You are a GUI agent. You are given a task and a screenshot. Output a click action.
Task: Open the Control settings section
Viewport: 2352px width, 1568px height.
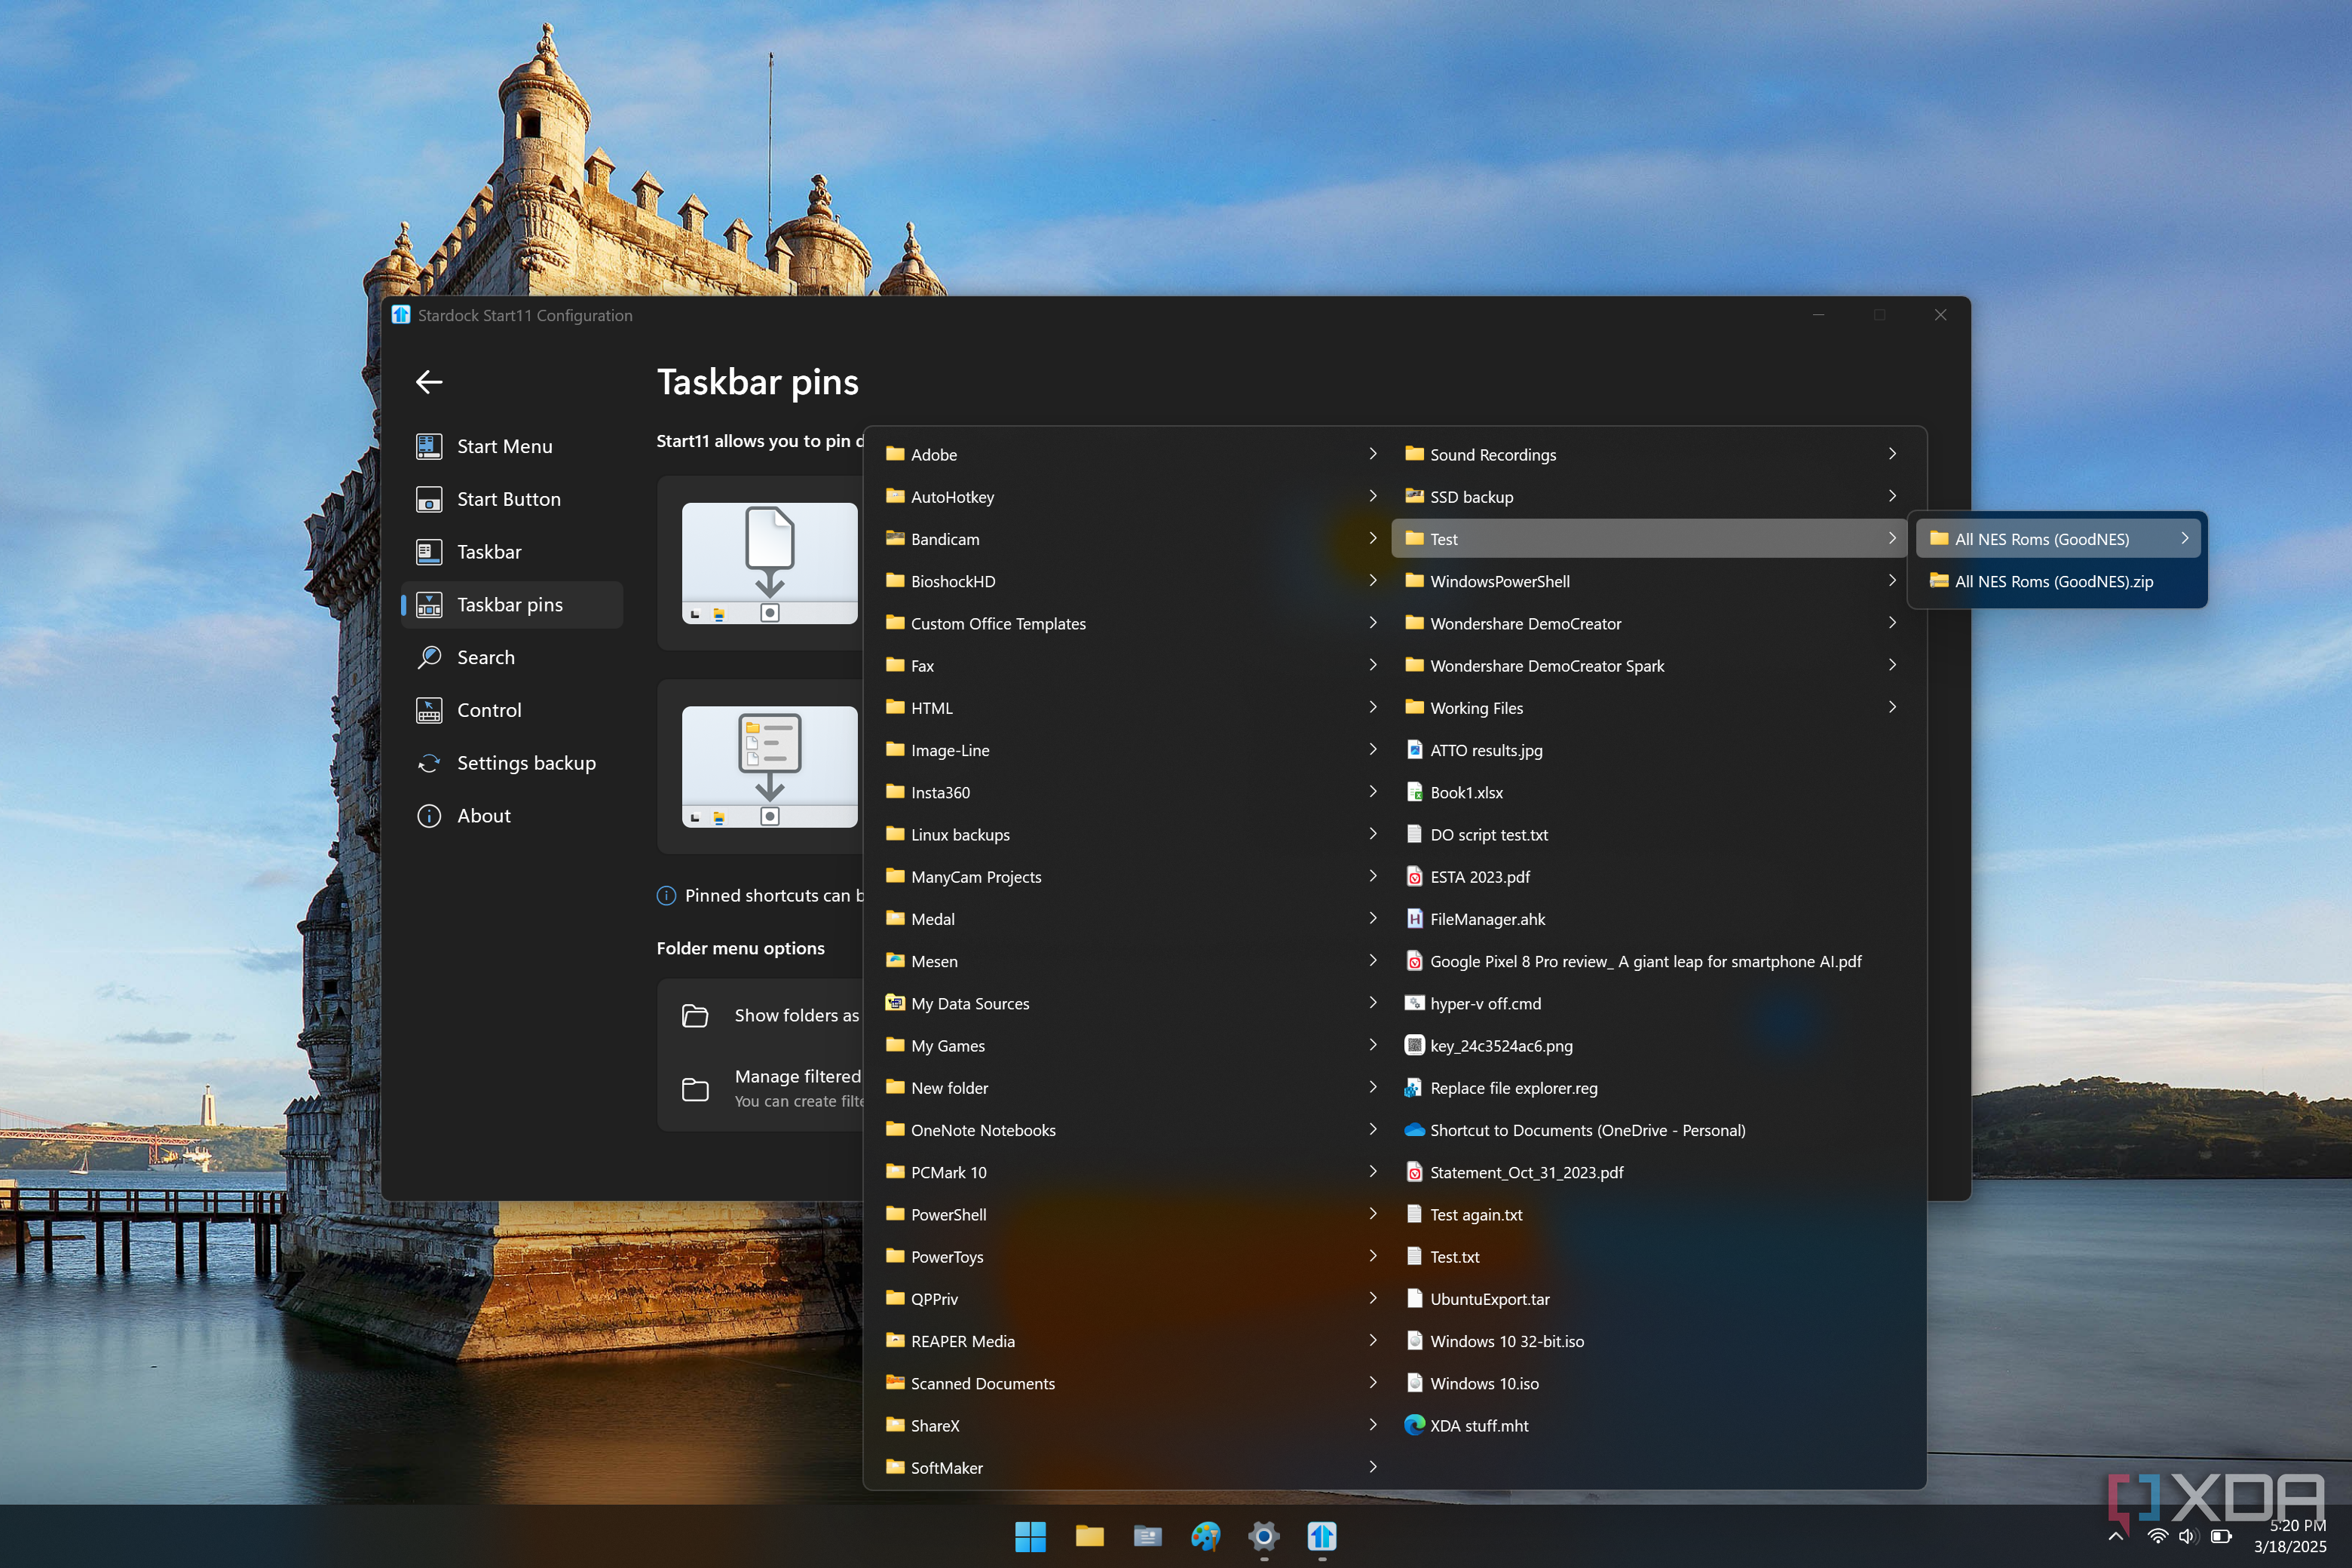[x=511, y=710]
